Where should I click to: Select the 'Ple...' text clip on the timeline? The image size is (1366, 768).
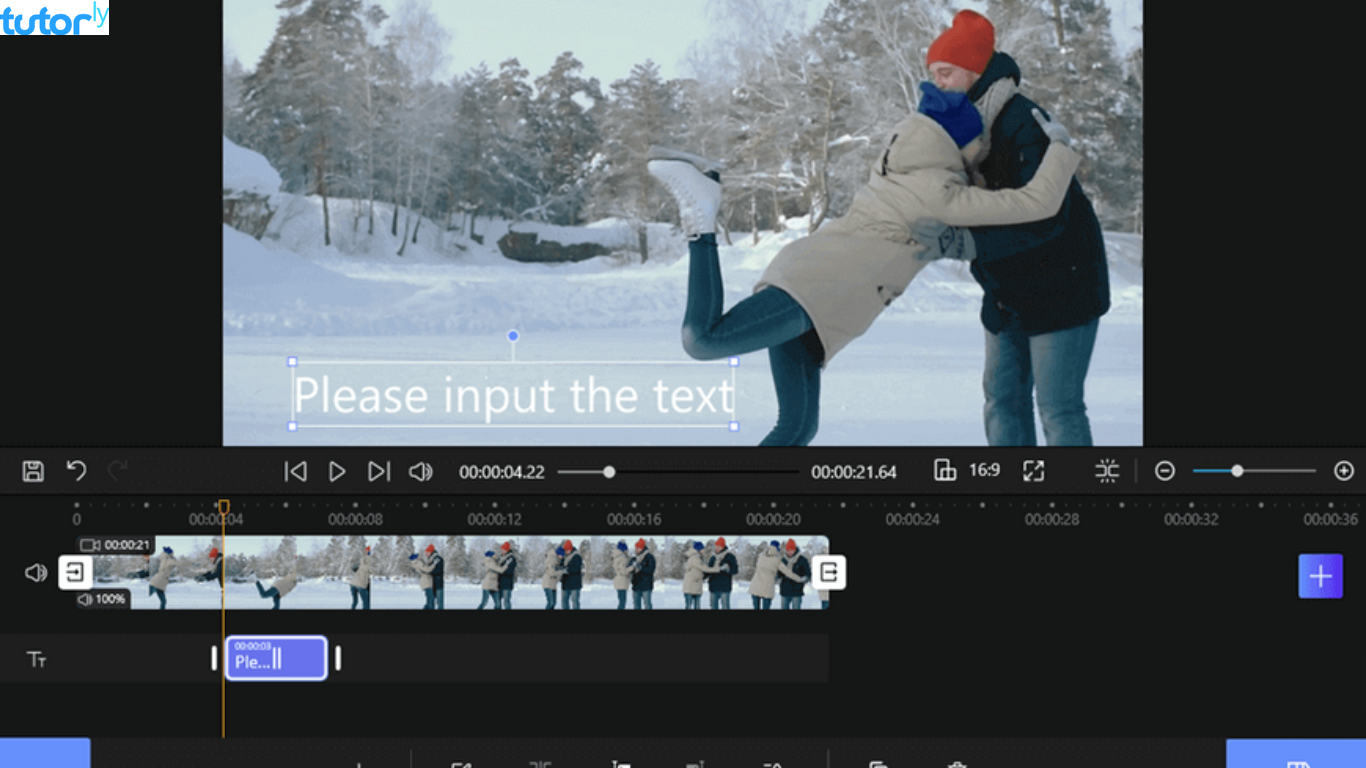(276, 658)
